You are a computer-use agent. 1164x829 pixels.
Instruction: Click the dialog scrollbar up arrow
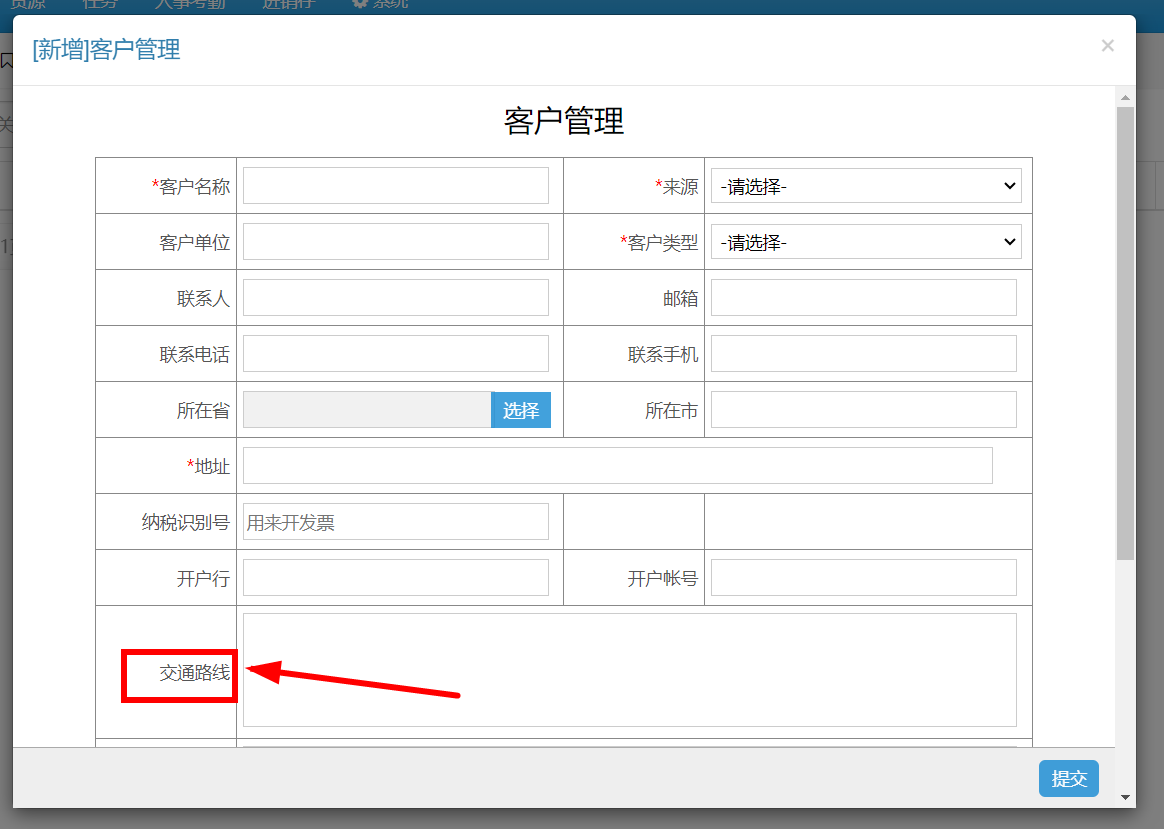1125,97
